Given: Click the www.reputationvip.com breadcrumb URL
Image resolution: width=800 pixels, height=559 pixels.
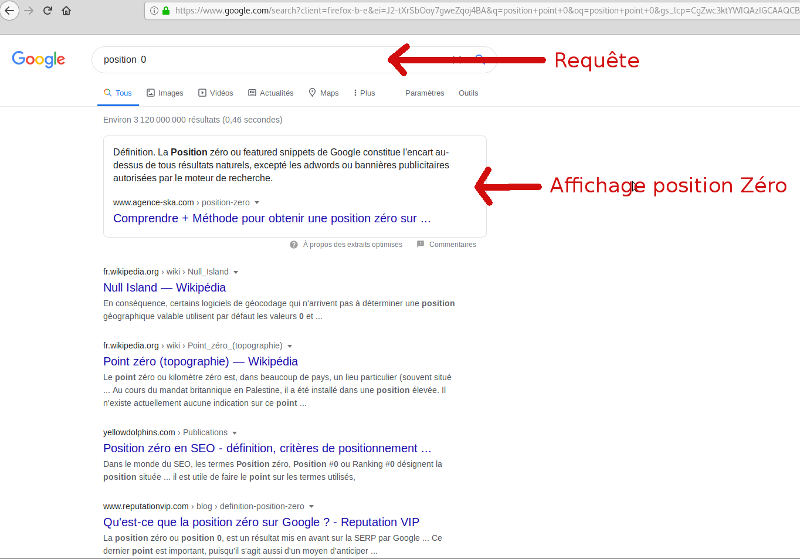Looking at the screenshot, I should (204, 506).
